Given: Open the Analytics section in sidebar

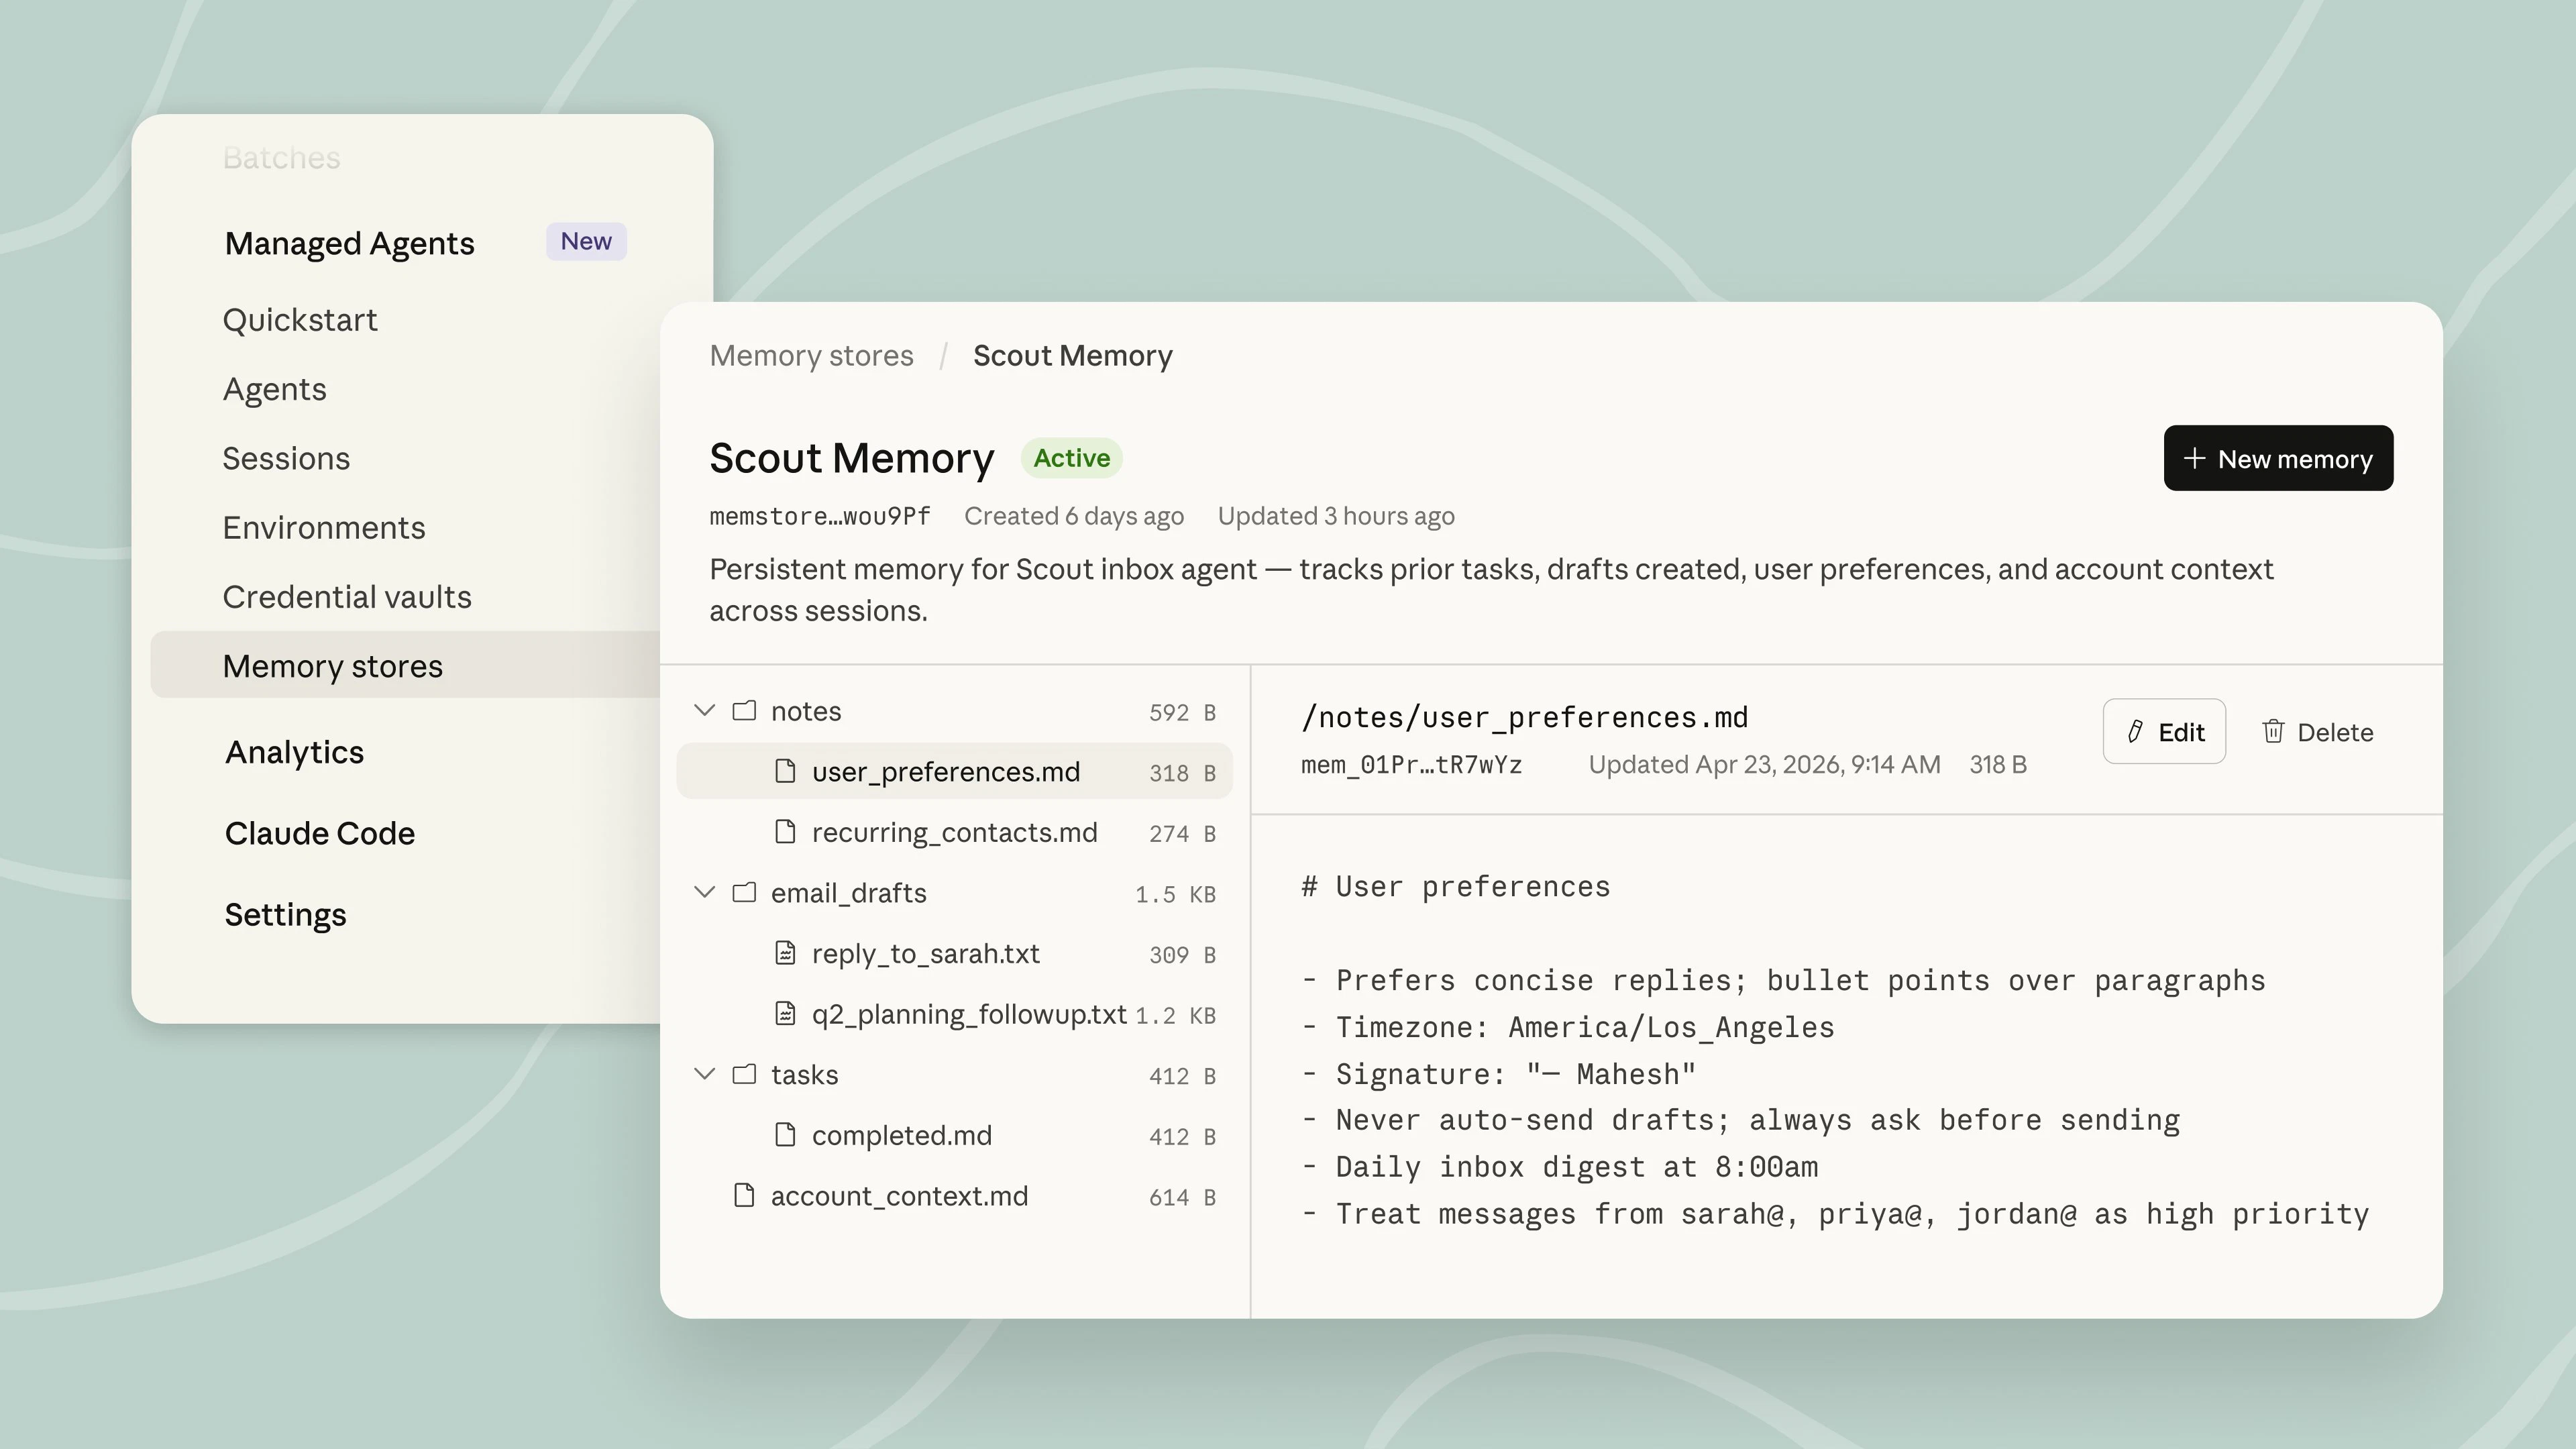Looking at the screenshot, I should 294,752.
